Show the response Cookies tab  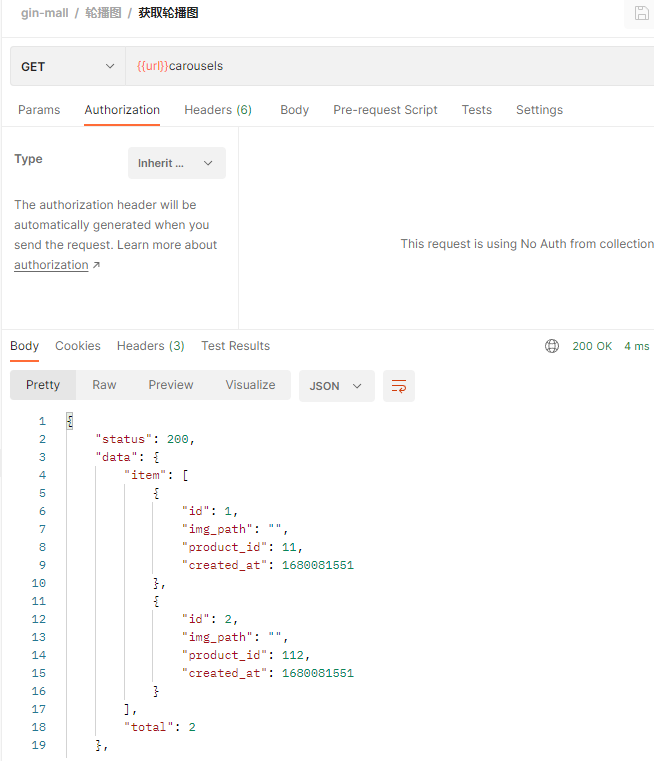pyautogui.click(x=78, y=346)
